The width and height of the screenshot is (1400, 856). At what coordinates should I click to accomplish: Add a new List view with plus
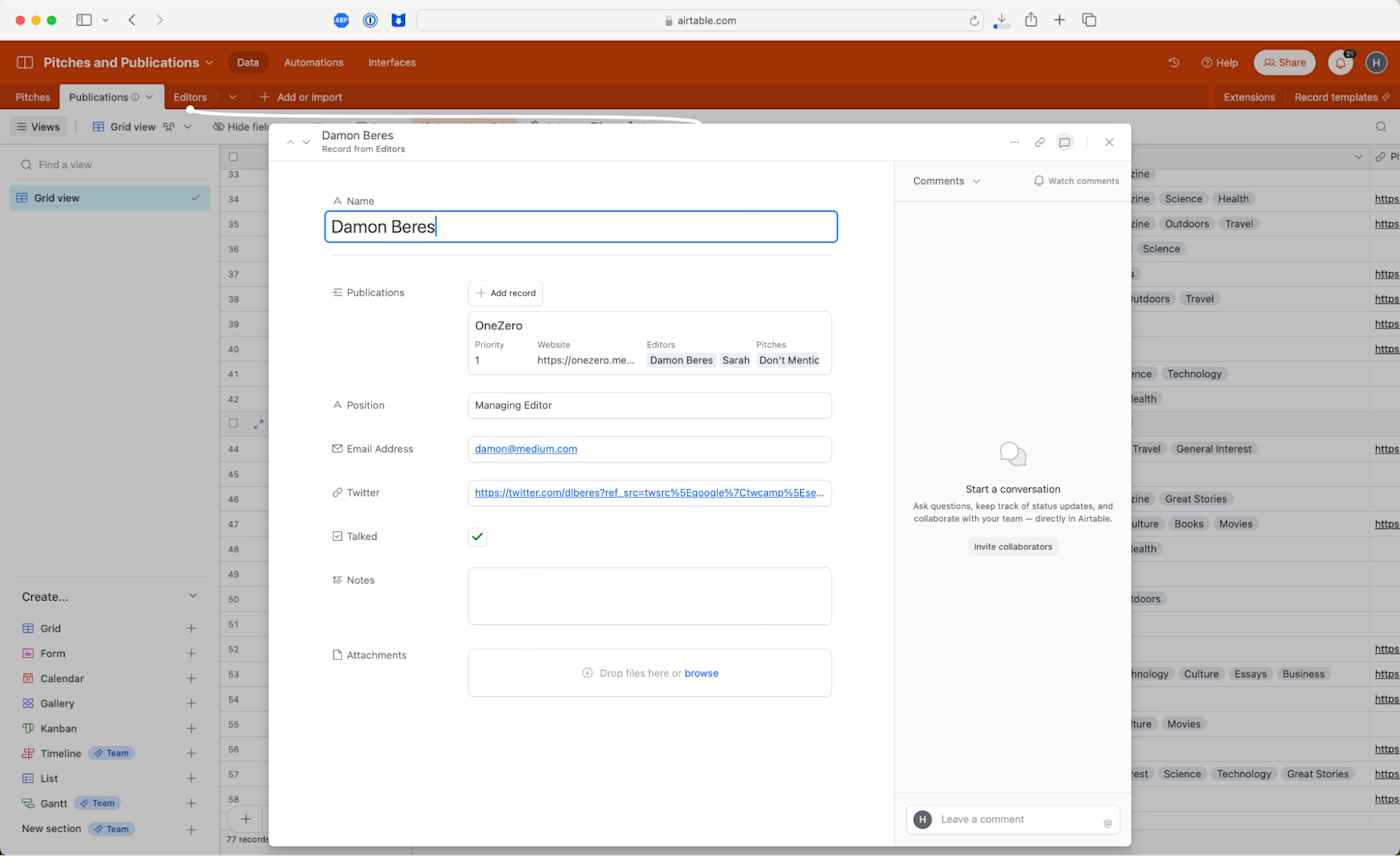tap(191, 779)
